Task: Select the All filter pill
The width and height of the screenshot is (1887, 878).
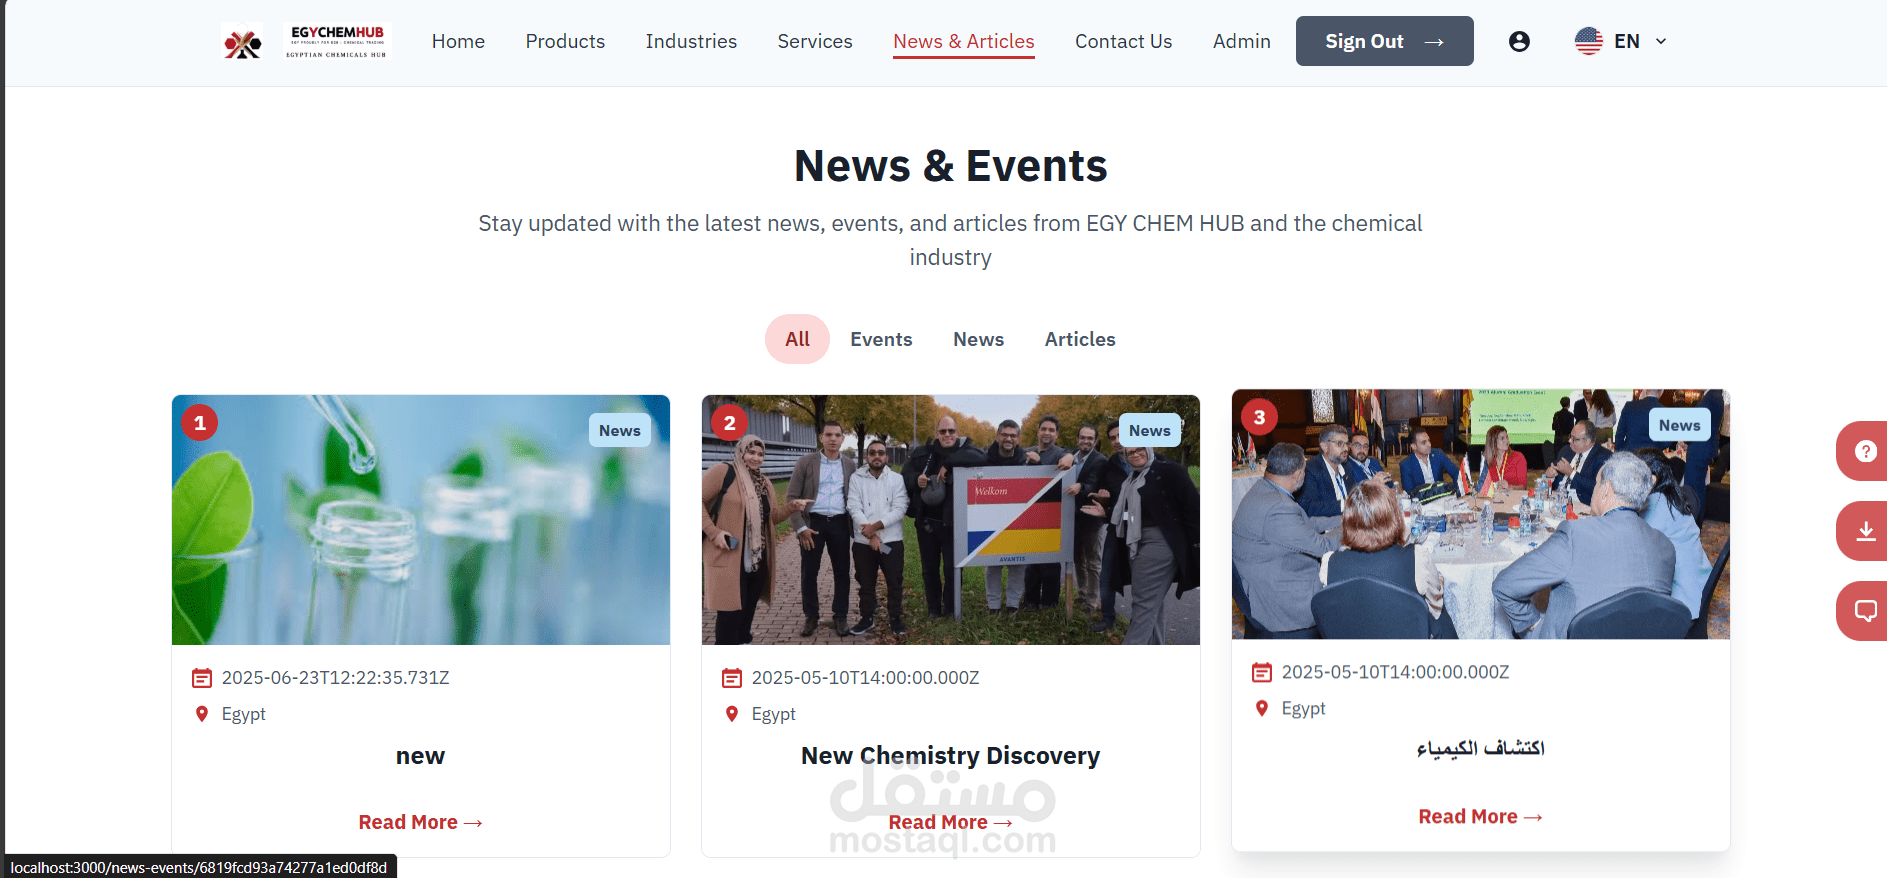Action: click(x=797, y=339)
